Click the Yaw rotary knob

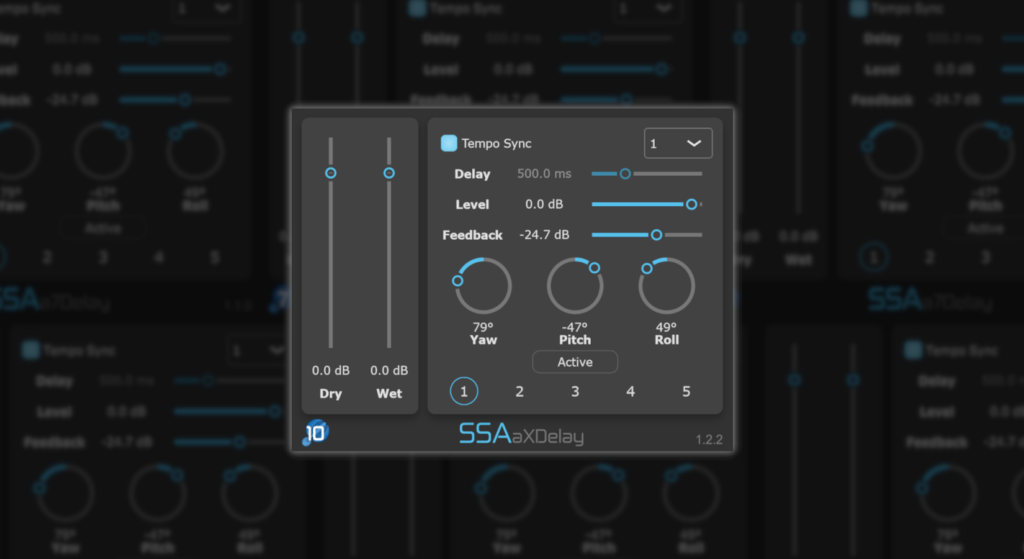coord(484,287)
